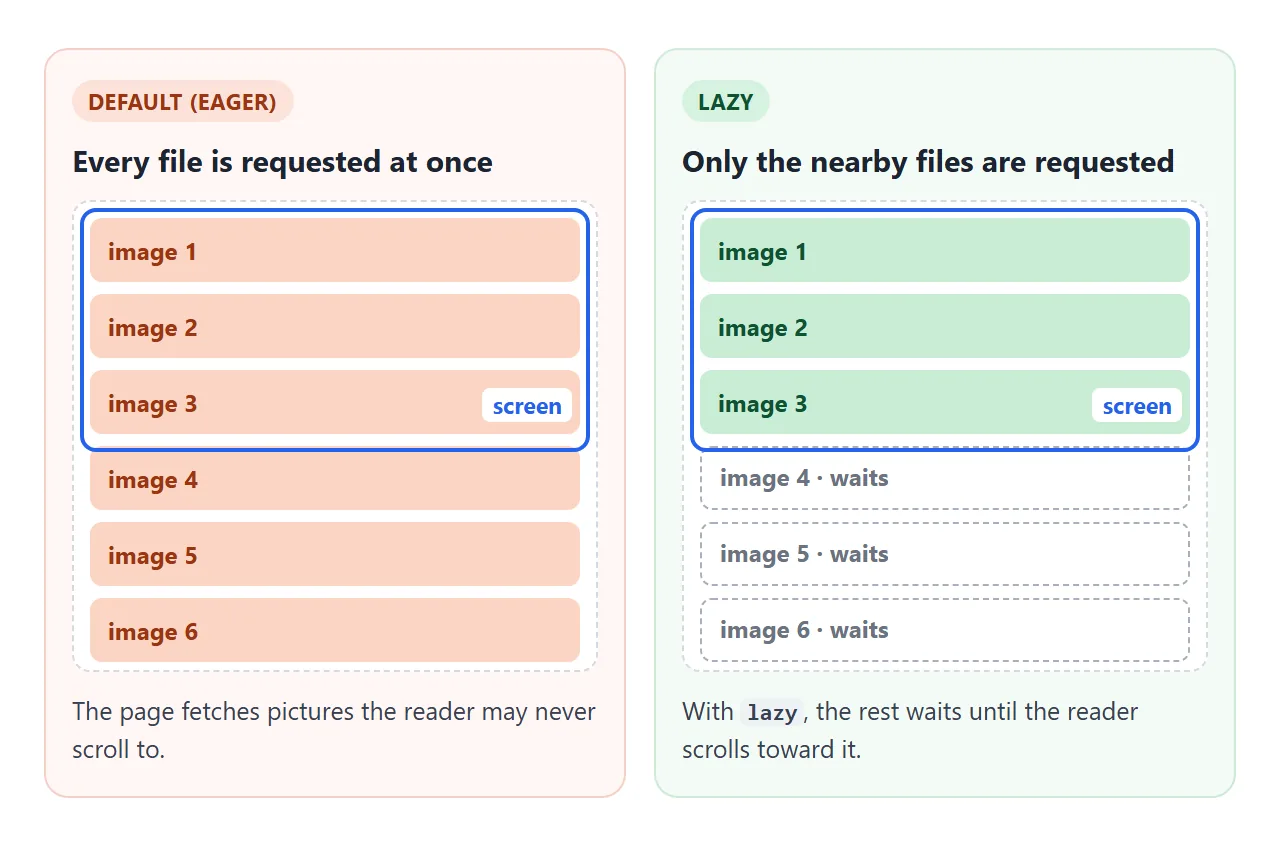Select image 6 in the eager panel
This screenshot has width=1280, height=850.
(x=335, y=630)
